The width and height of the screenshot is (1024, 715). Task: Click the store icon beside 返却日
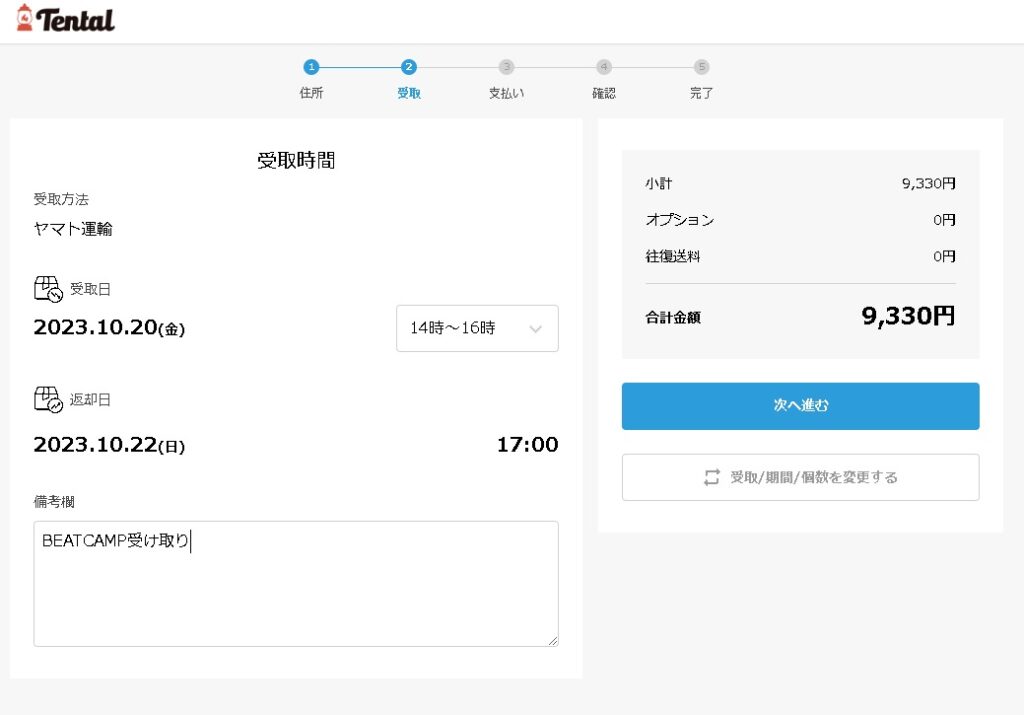pyautogui.click(x=48, y=400)
